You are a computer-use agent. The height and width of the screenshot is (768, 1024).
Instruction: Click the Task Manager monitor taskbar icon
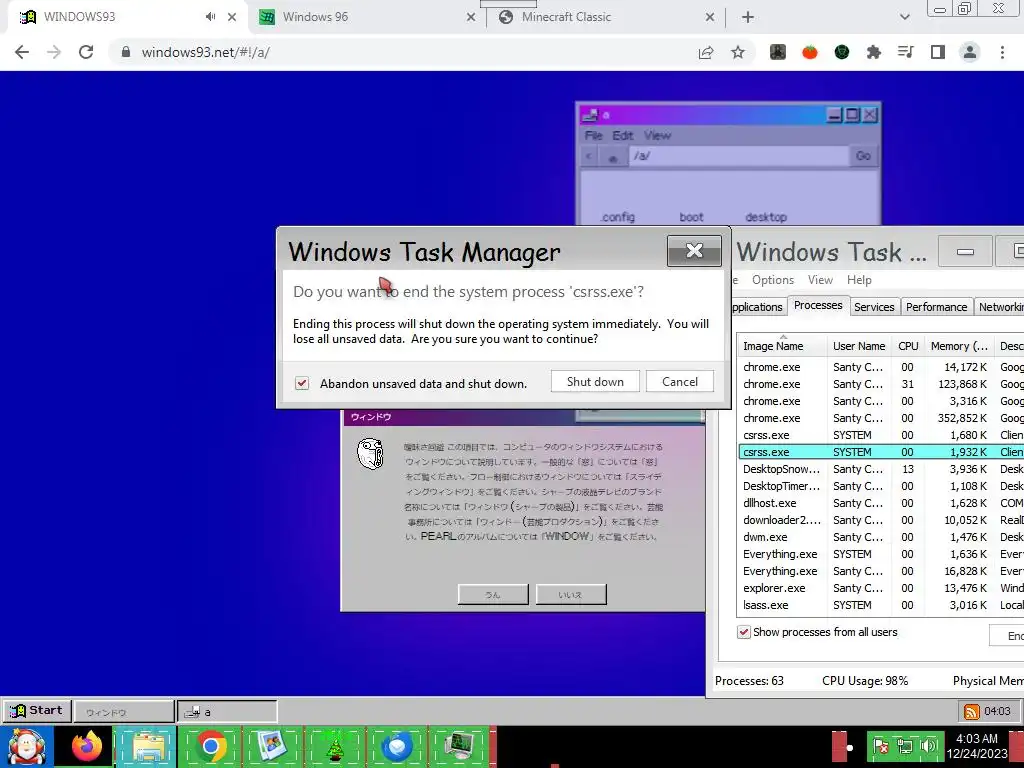(459, 747)
